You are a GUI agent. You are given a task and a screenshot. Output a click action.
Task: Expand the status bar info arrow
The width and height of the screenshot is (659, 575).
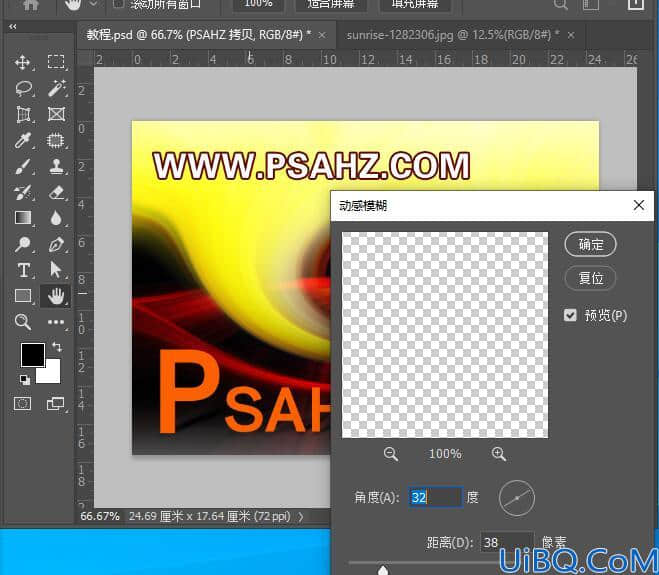pyautogui.click(x=301, y=517)
